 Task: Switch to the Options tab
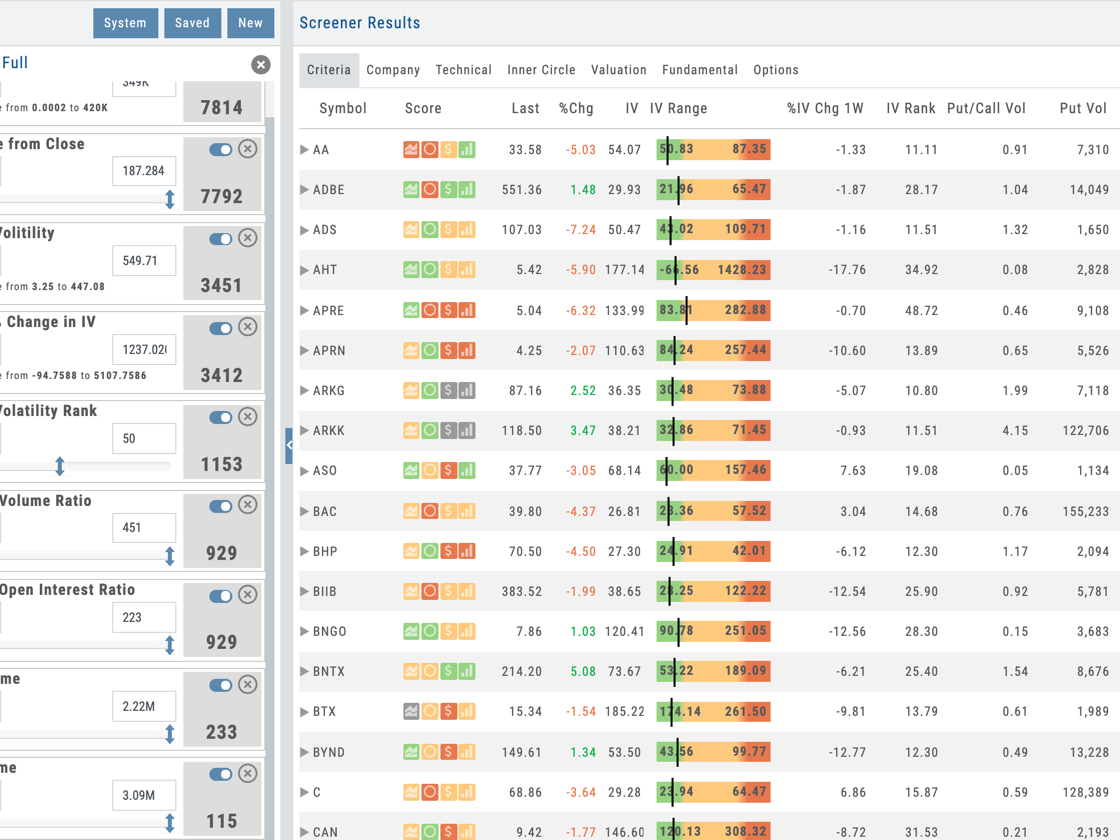[776, 70]
